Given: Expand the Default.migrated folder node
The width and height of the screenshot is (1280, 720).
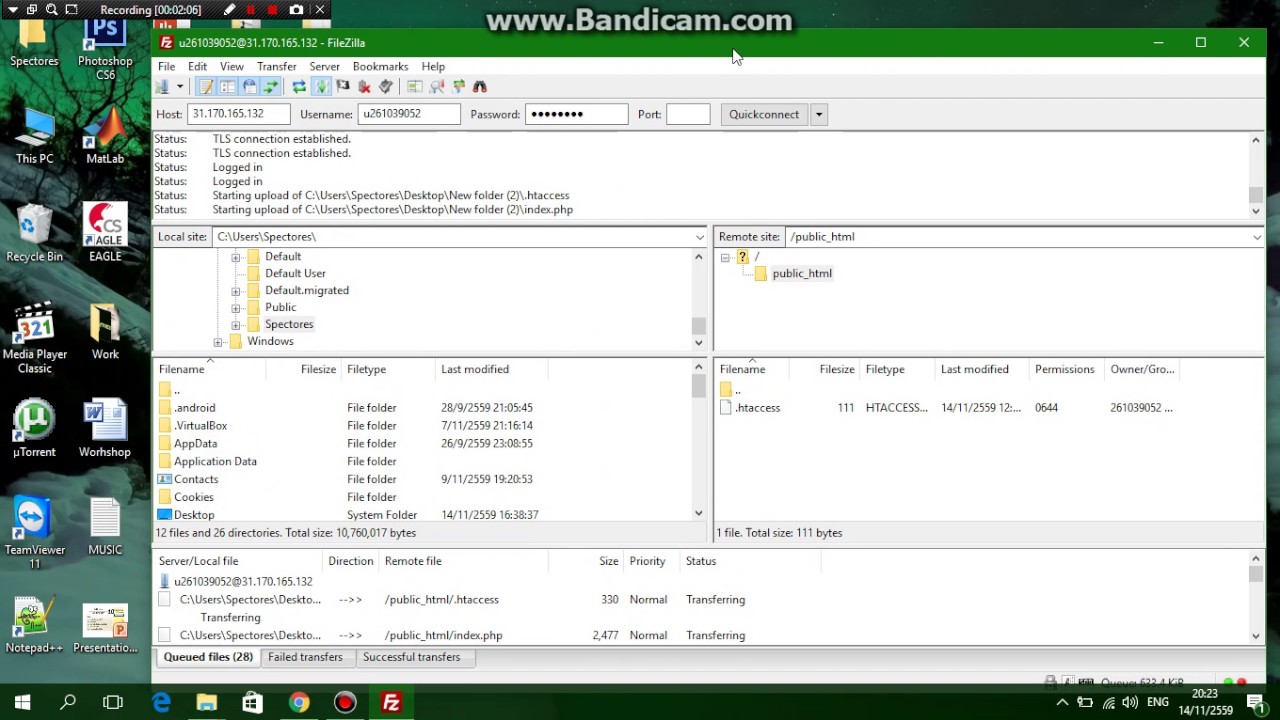Looking at the screenshot, I should point(236,291).
